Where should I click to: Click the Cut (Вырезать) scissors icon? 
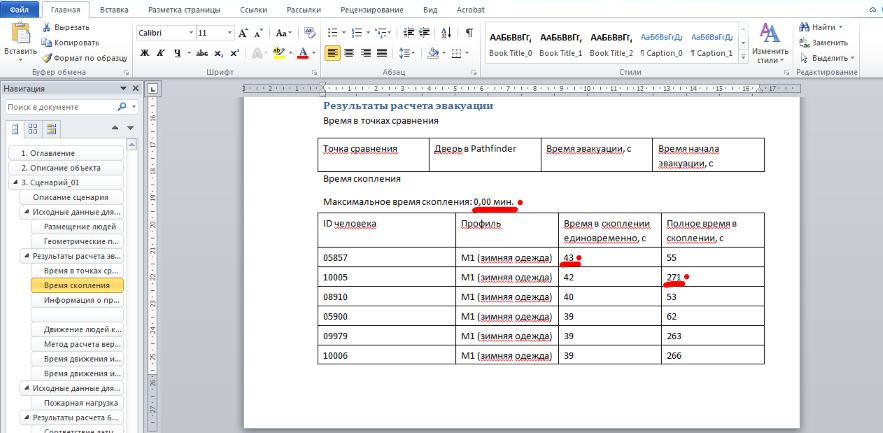(47, 28)
